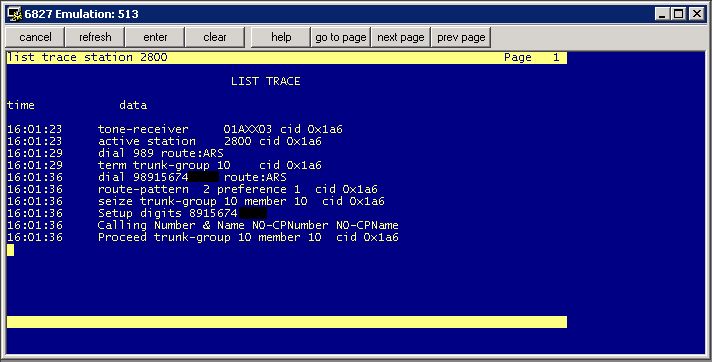Close the 6827 Emulation window
The image size is (712, 362).
(696, 14)
